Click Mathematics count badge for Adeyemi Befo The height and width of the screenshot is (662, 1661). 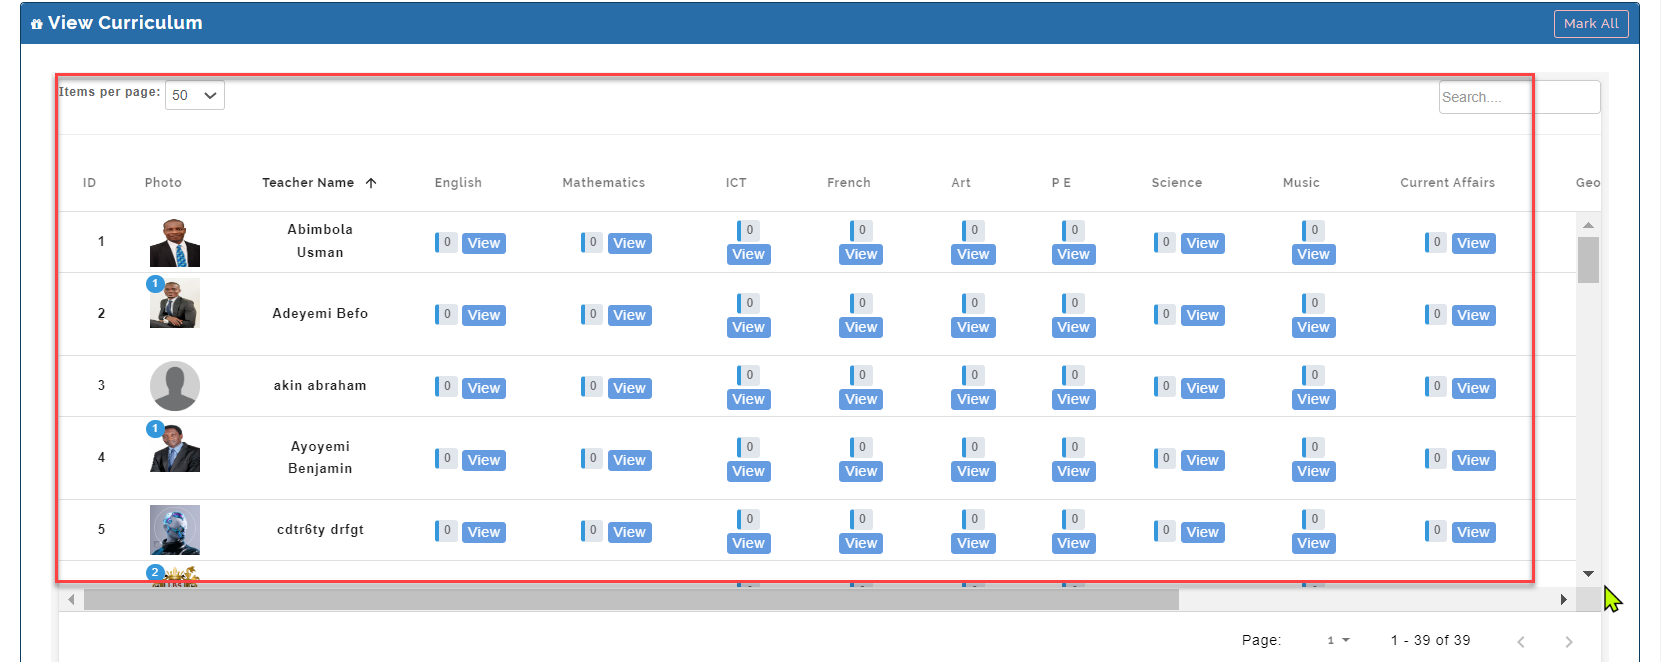592,314
